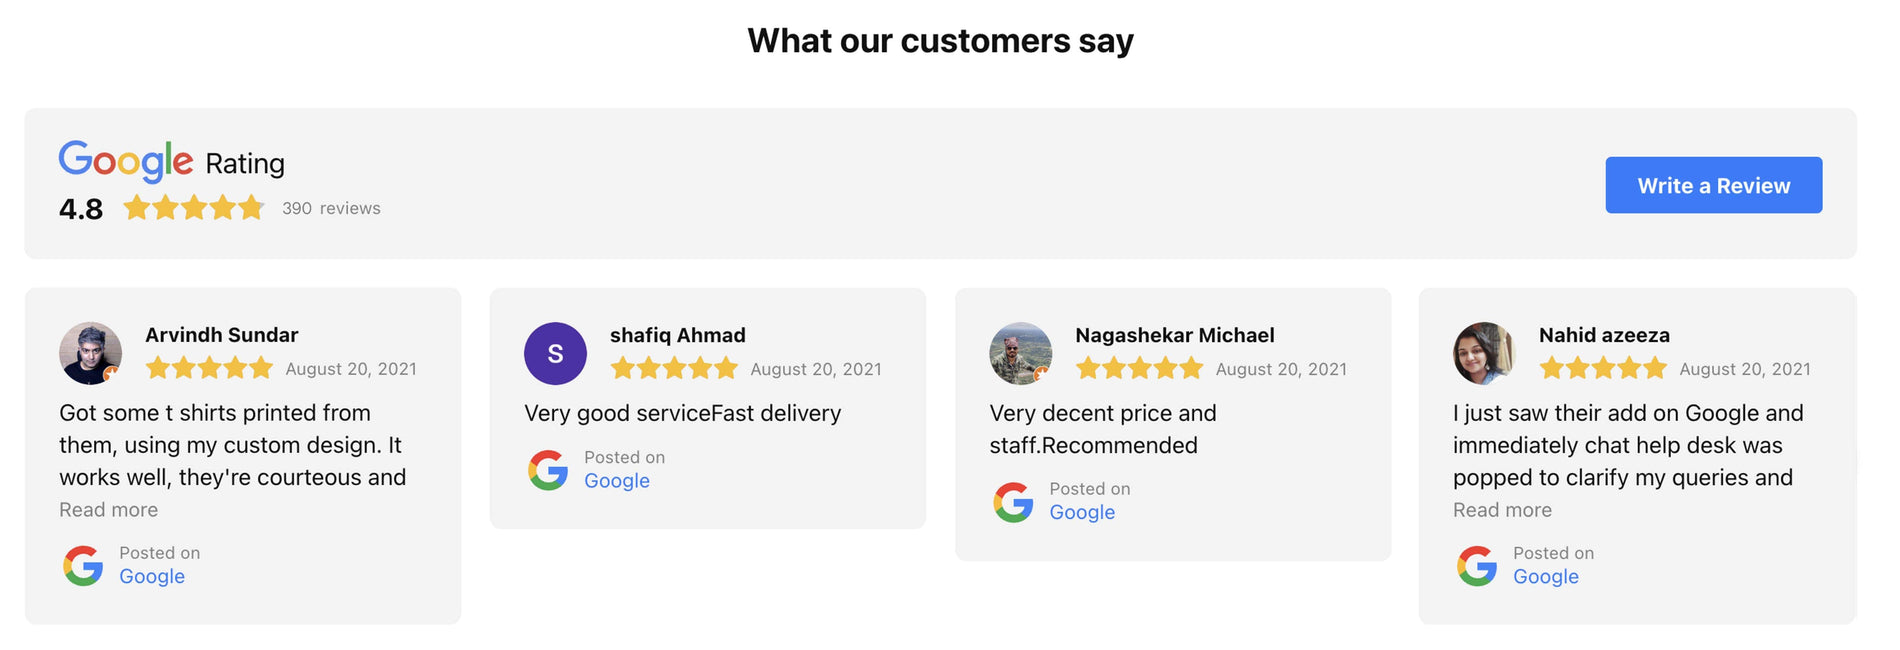This screenshot has width=1900, height=650.
Task: Click the 390 reviews count text
Action: tap(331, 208)
